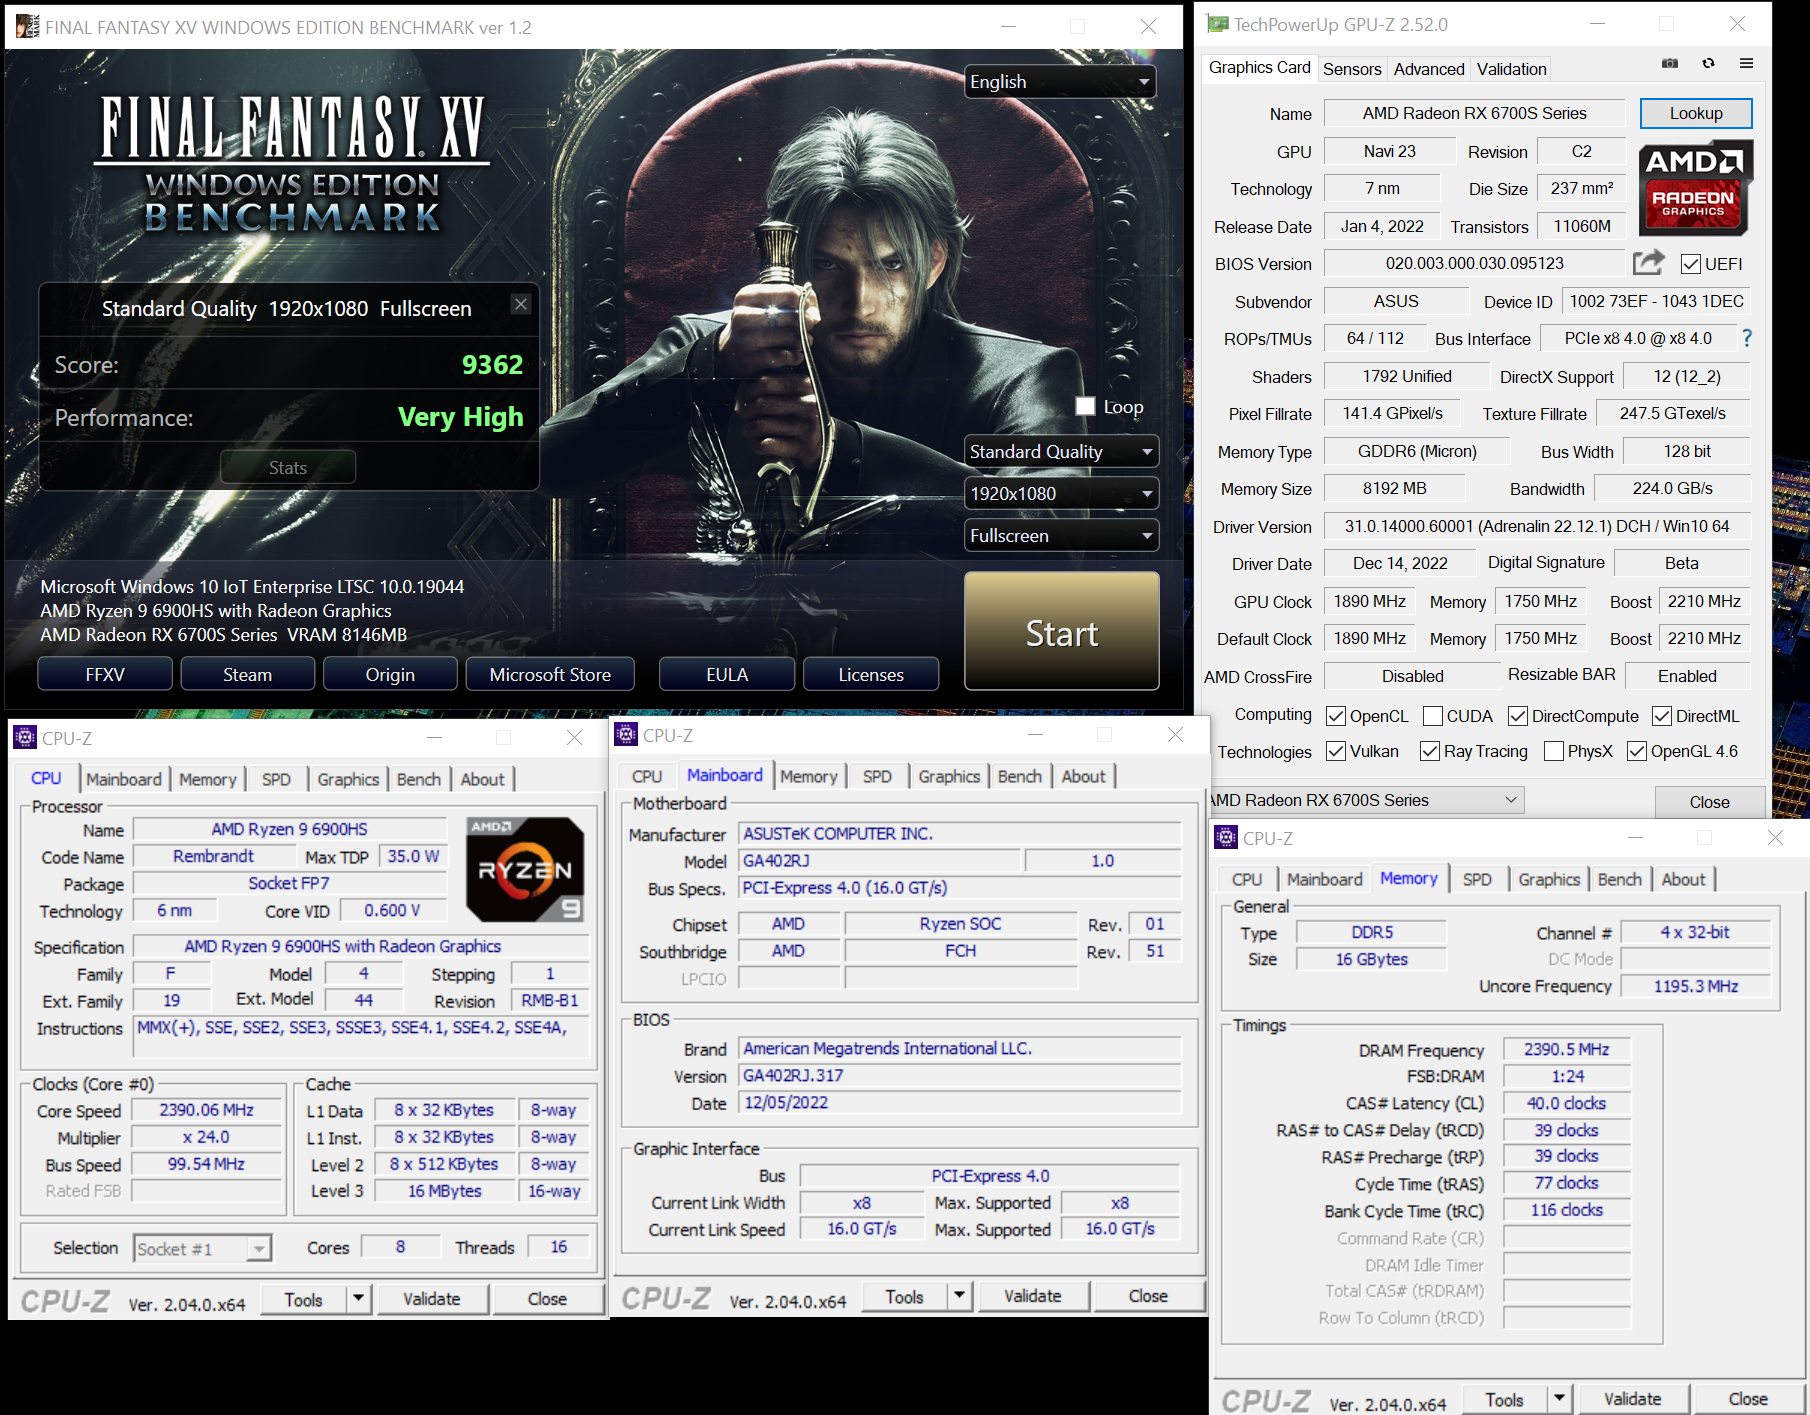
Task: Click the Steam button
Action: click(247, 674)
